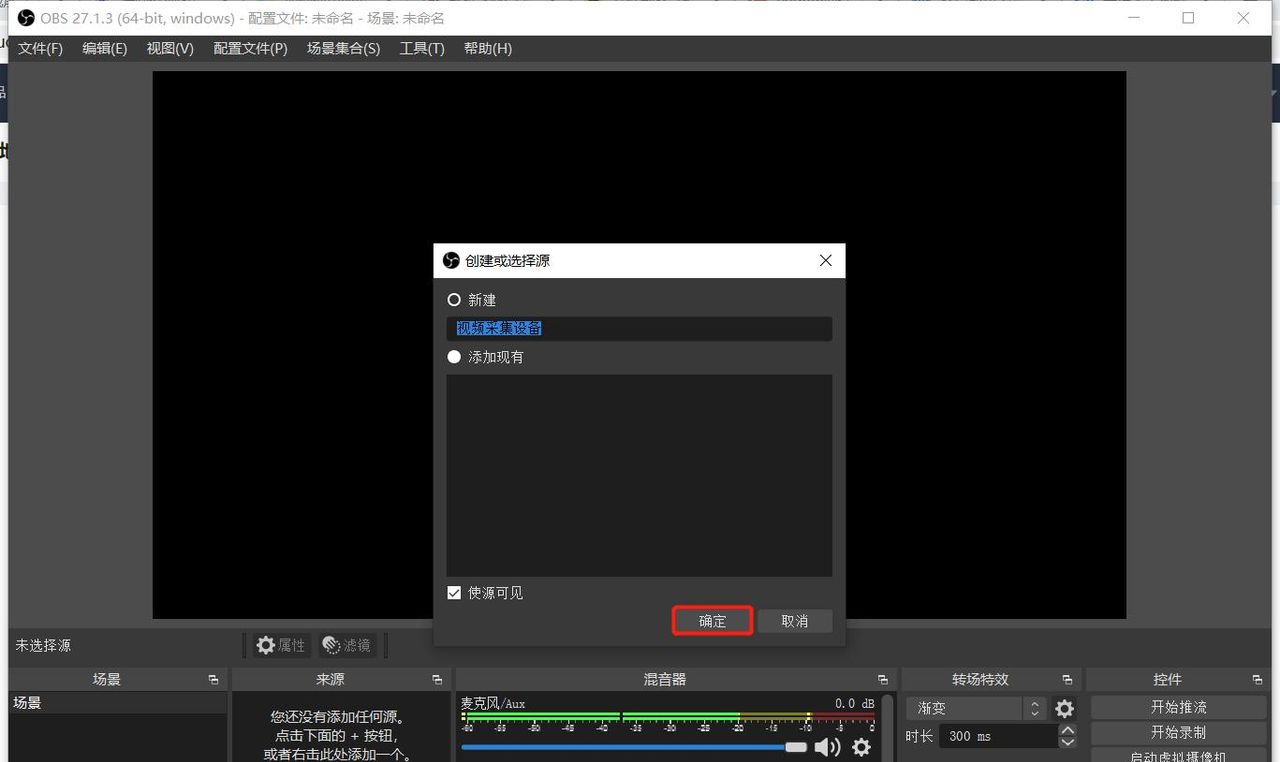
Task: Click the 您还没有添加任何源 hint text
Action: point(337,717)
